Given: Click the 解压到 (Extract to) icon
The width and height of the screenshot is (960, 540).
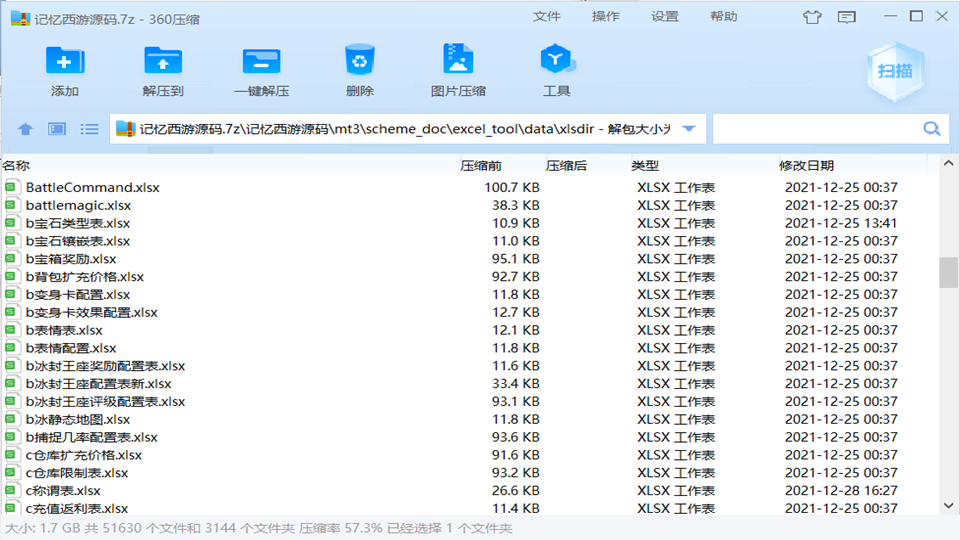Looking at the screenshot, I should (163, 61).
